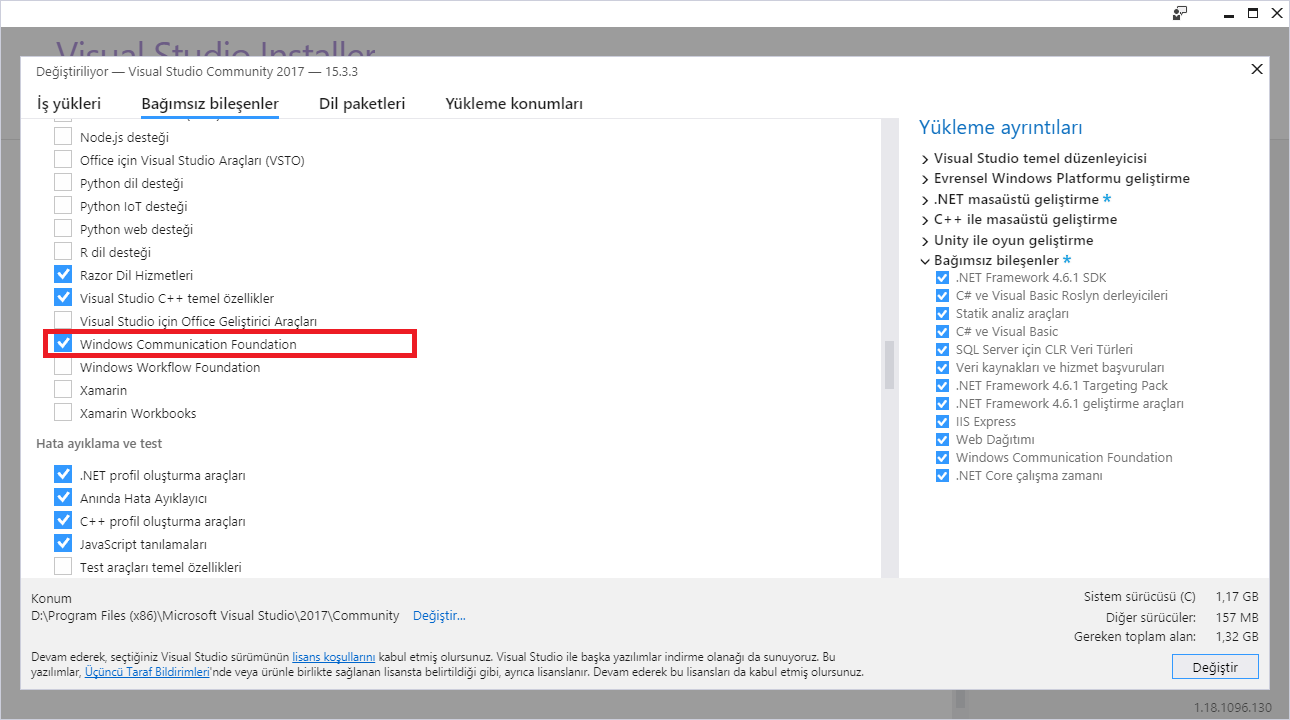
Task: Click the Değiştir button to apply changes
Action: (x=1215, y=667)
